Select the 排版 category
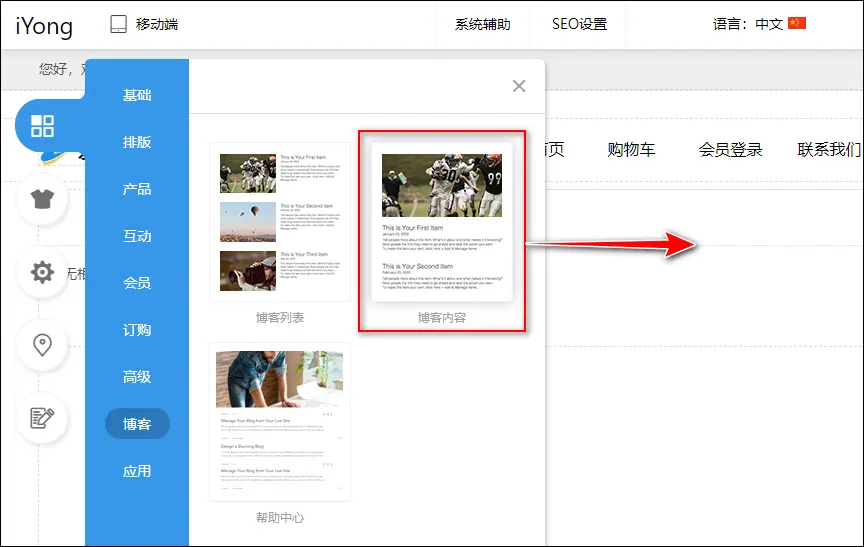The image size is (864, 547). coord(137,142)
